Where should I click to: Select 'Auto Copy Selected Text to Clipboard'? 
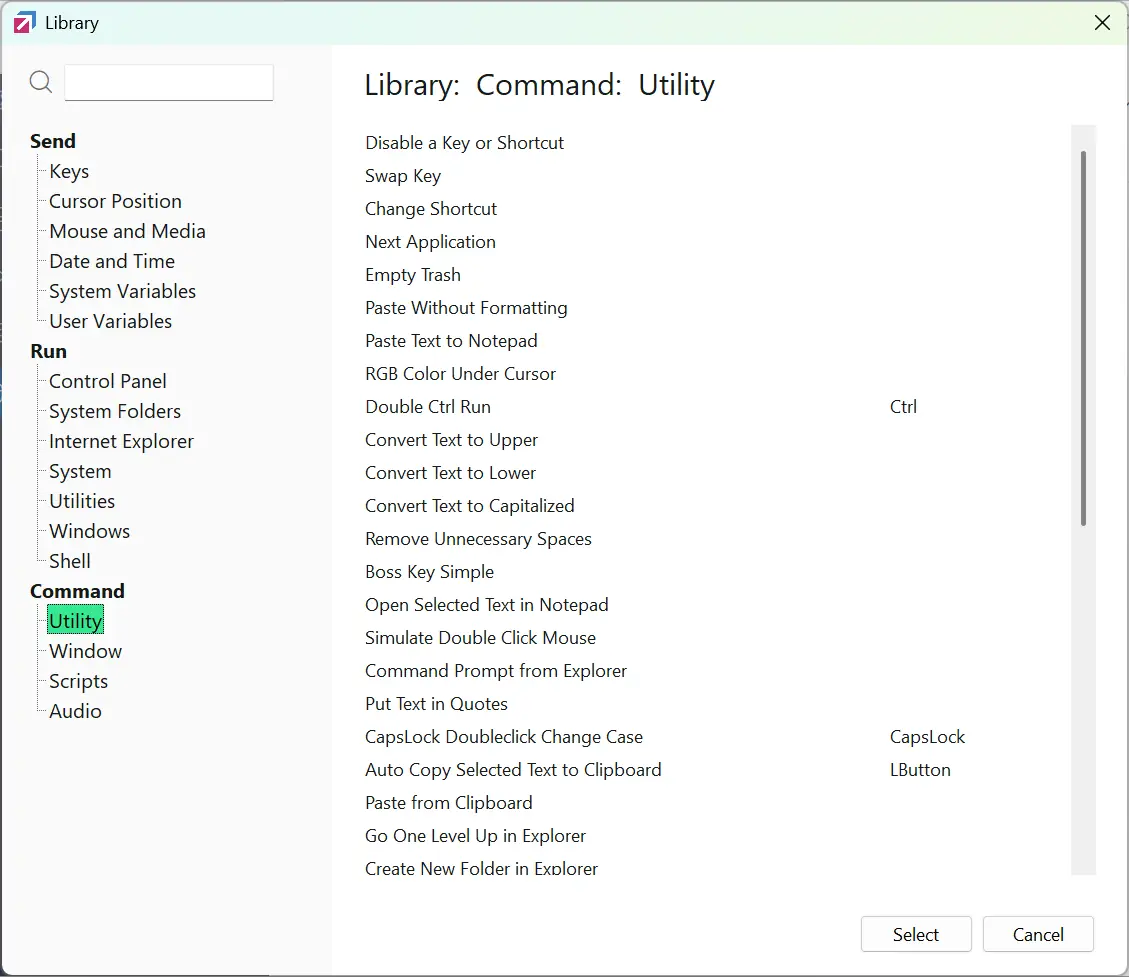(513, 770)
